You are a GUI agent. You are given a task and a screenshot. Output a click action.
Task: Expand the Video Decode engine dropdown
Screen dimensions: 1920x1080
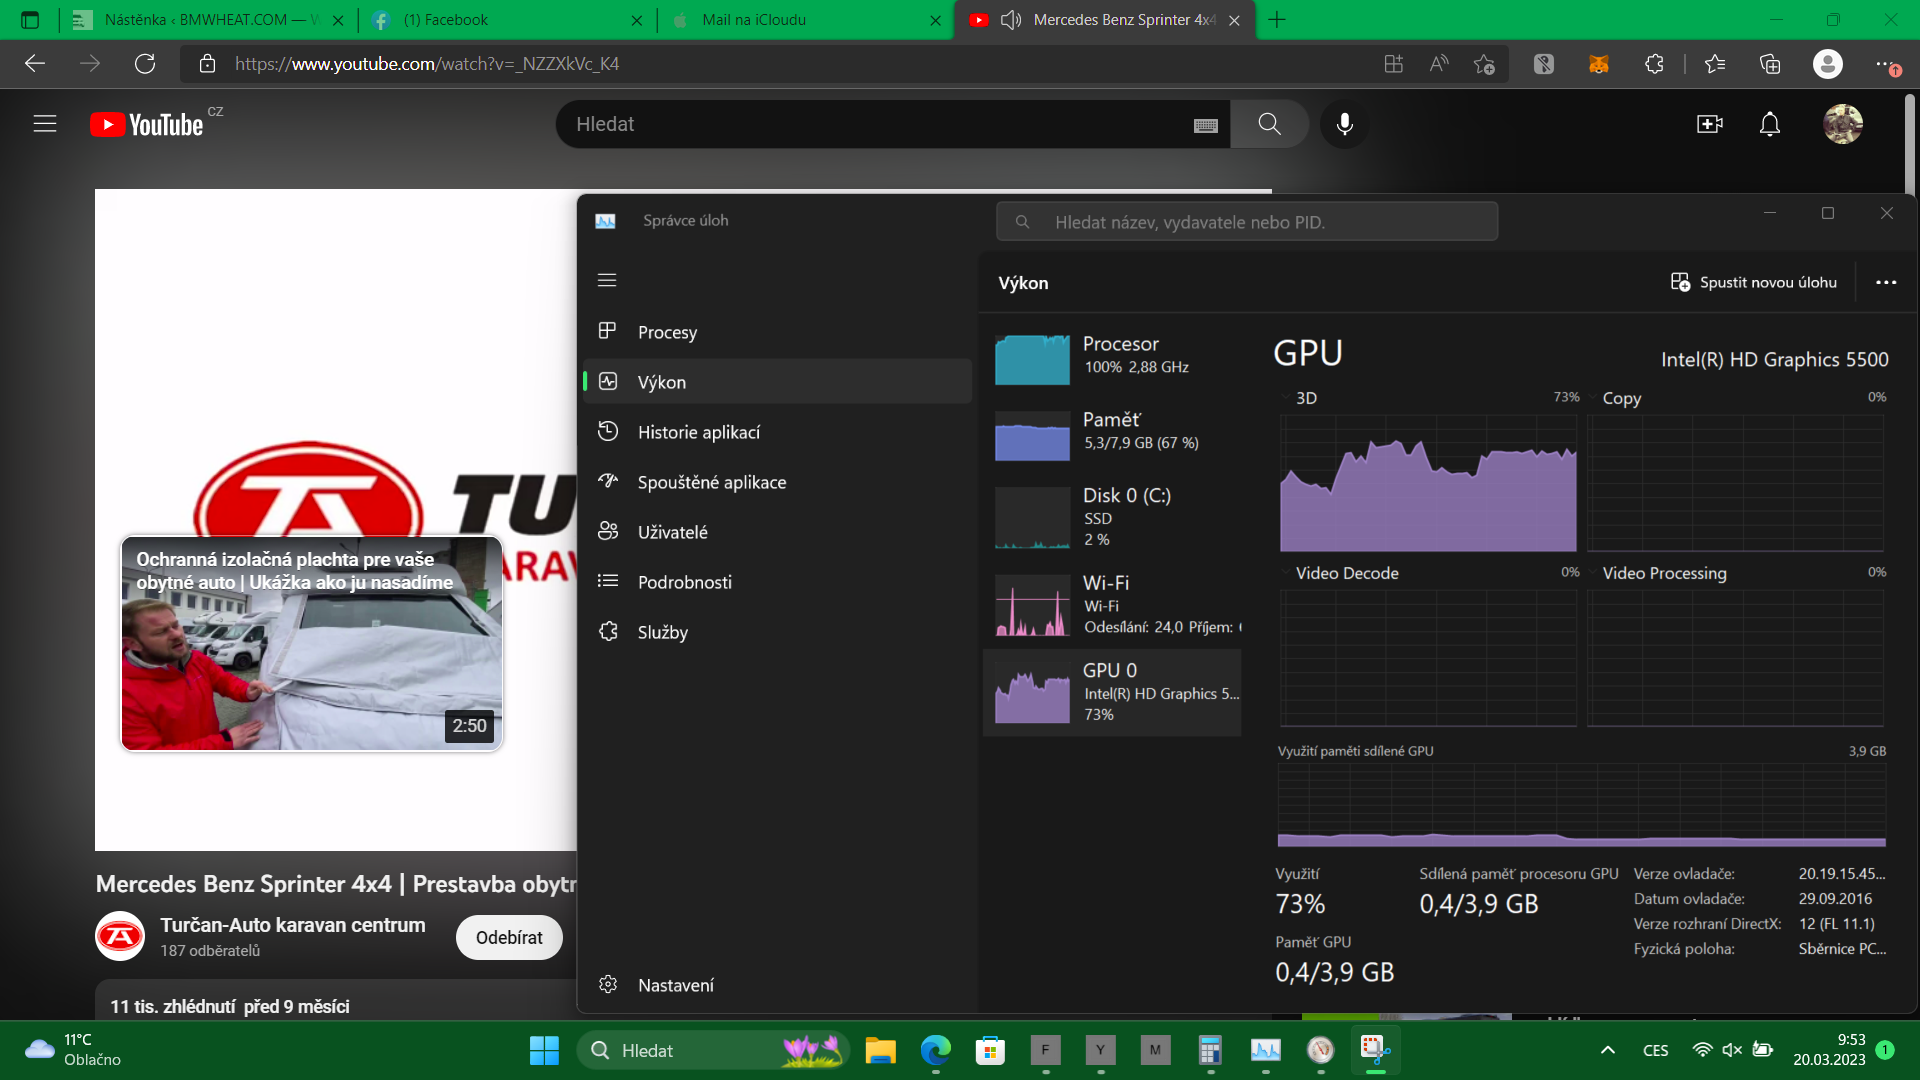1285,573
